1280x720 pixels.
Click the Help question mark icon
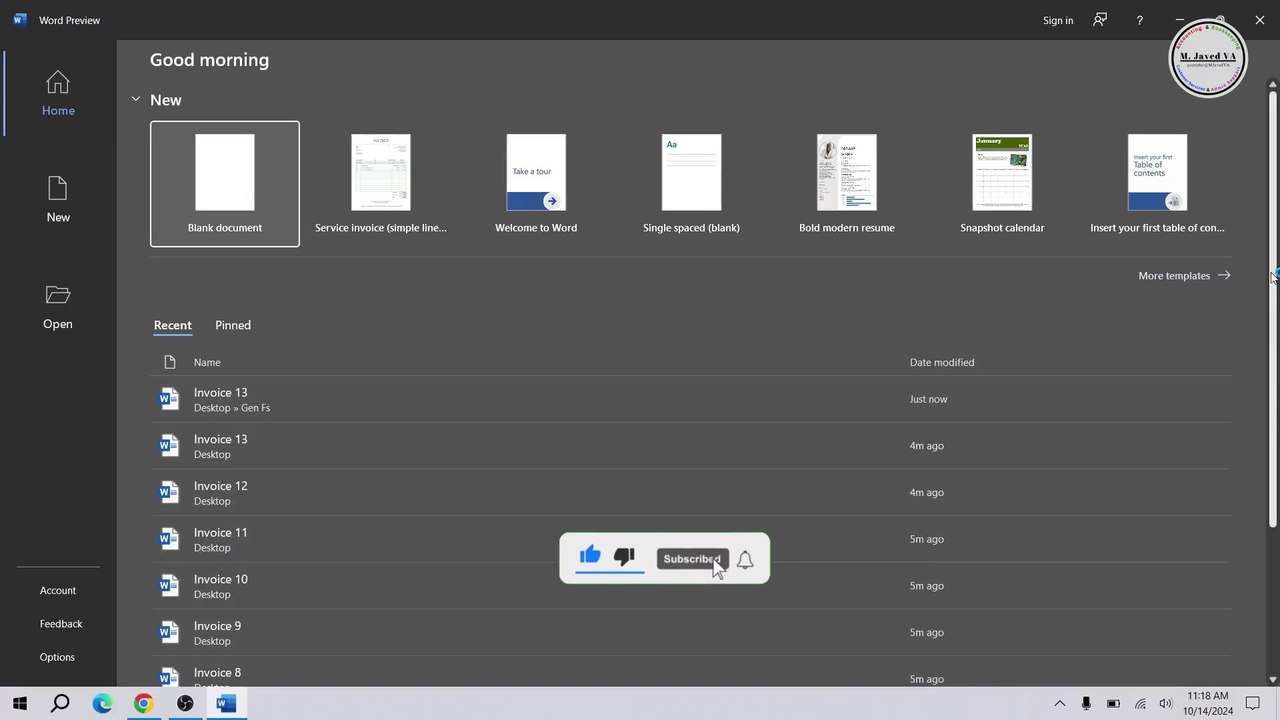click(x=1139, y=20)
